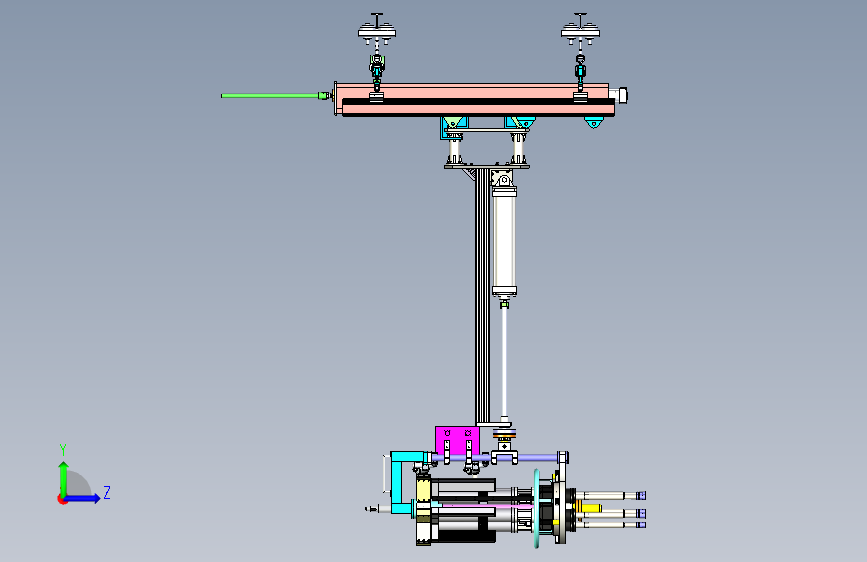Select the right suspension hanger at the top
867x562 pixels.
[x=581, y=56]
